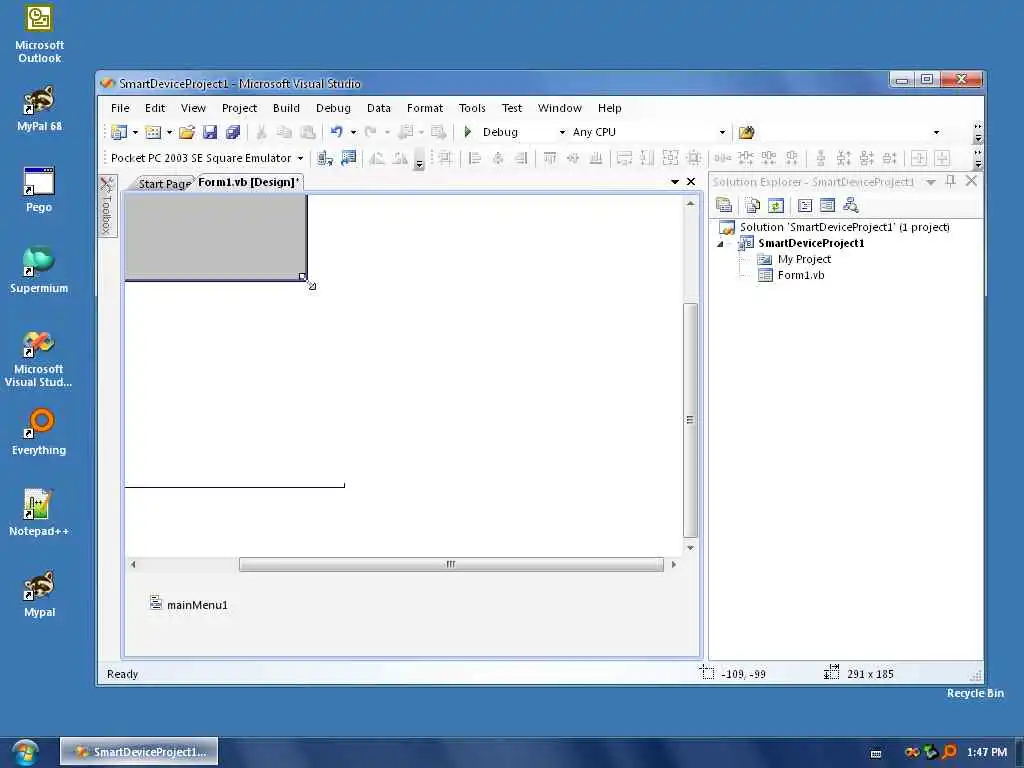The height and width of the screenshot is (768, 1024).
Task: Open Microsoft Outlook desktop icon
Action: click(39, 35)
